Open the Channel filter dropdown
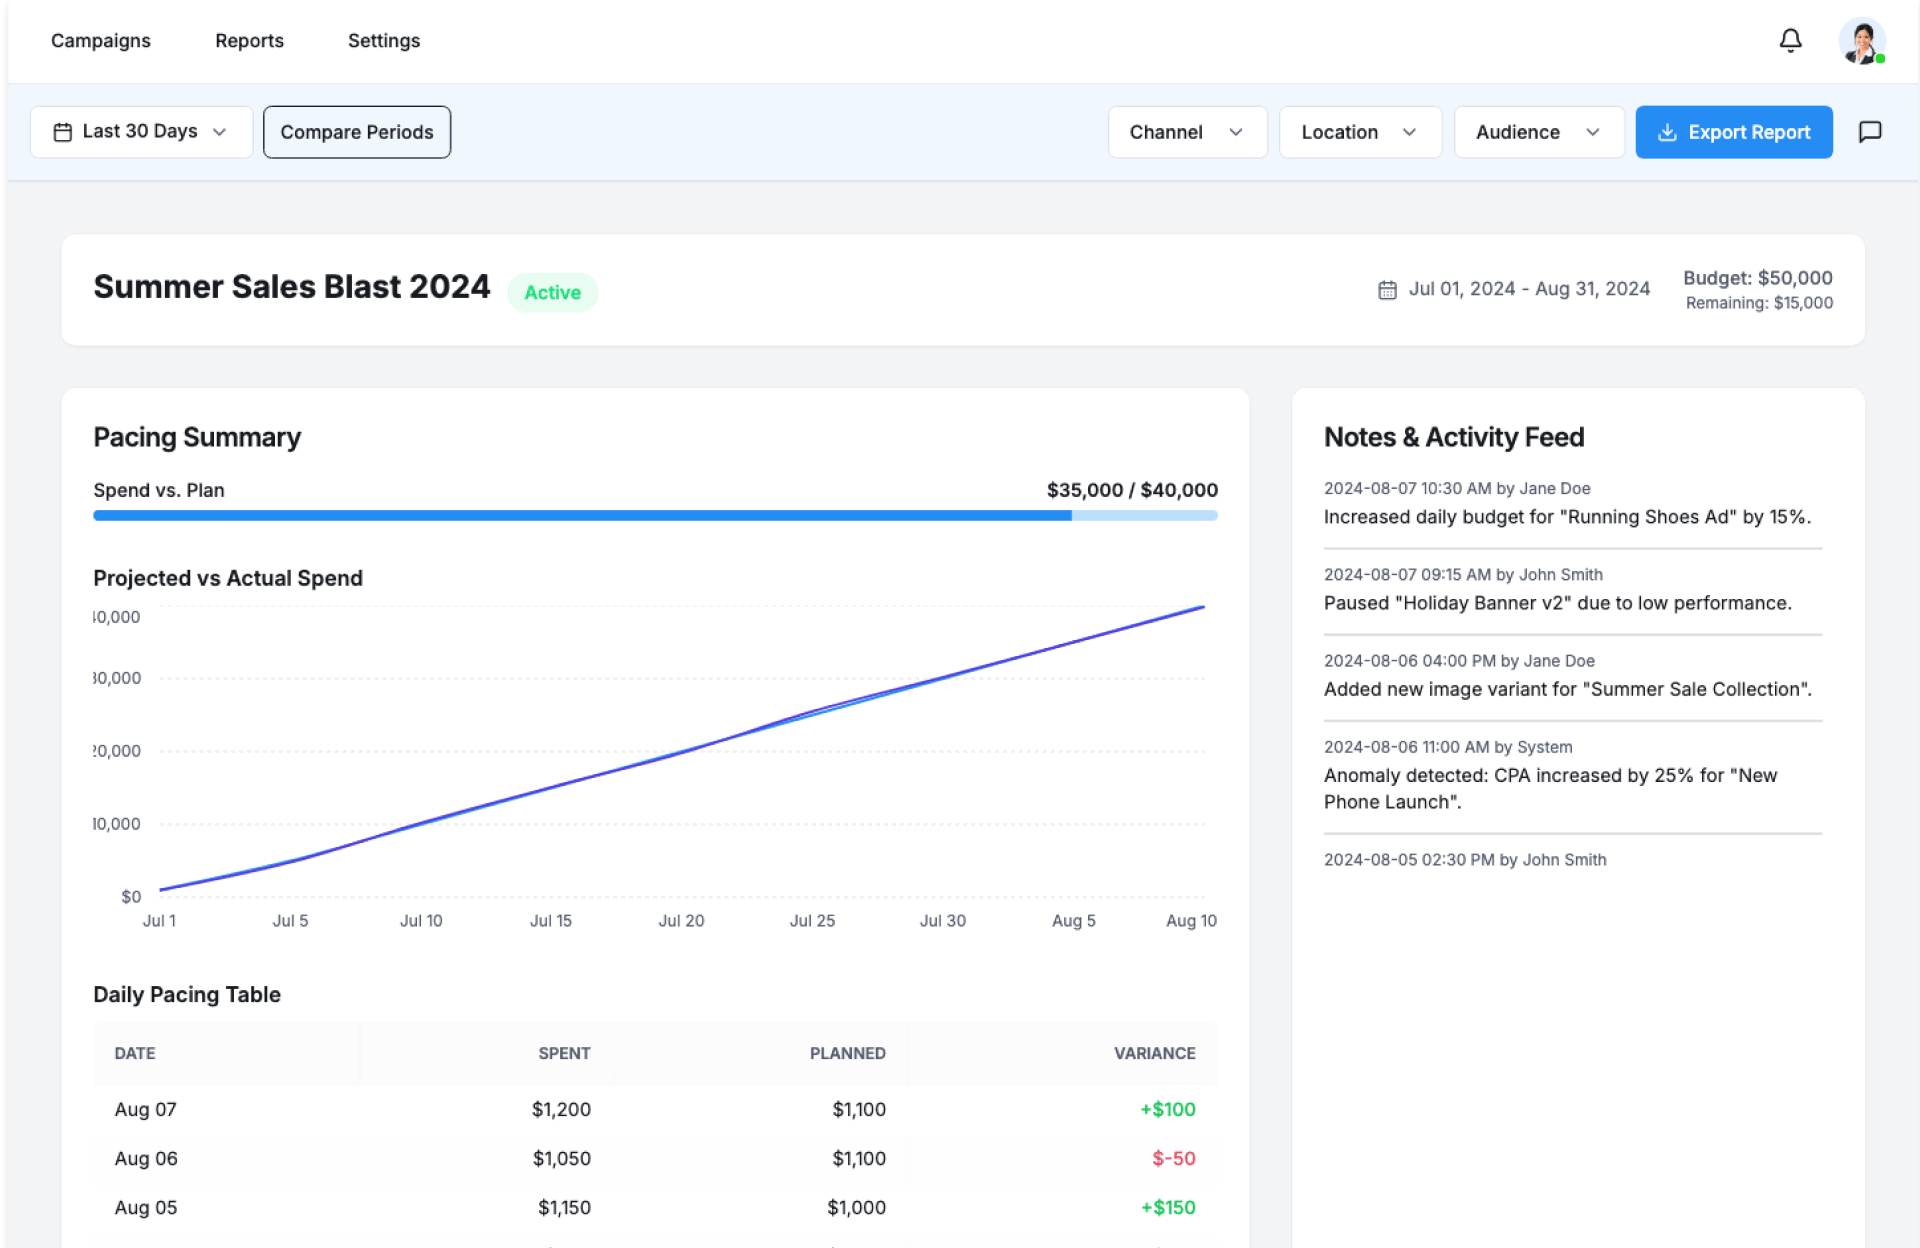This screenshot has width=1920, height=1248. [1187, 132]
